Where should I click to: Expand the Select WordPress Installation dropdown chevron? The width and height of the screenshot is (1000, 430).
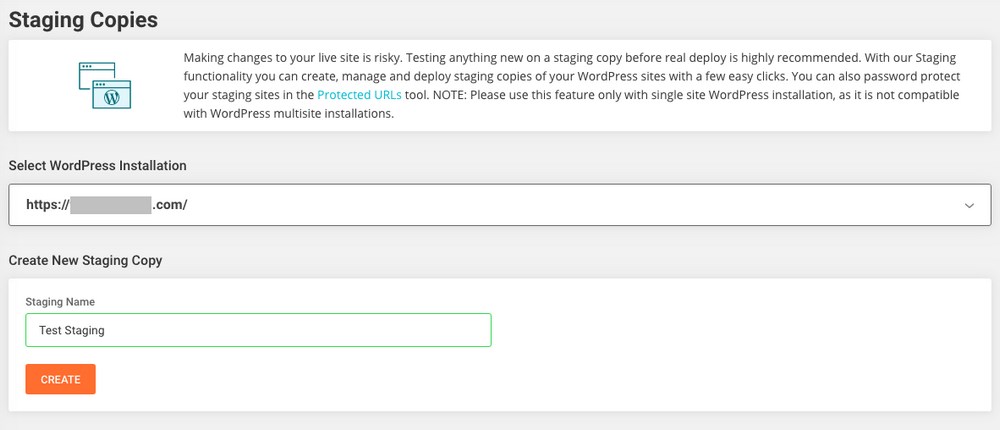click(x=969, y=205)
